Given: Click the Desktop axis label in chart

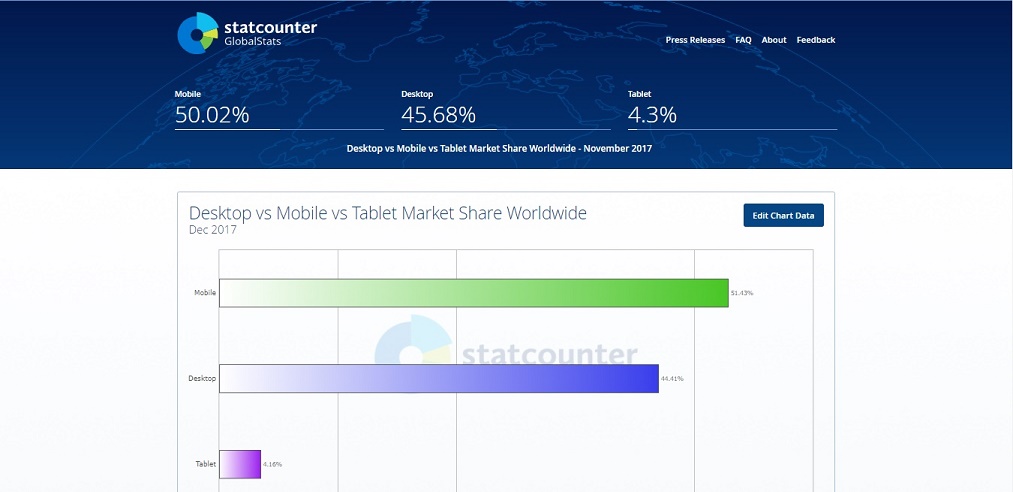Looking at the screenshot, I should tap(202, 378).
